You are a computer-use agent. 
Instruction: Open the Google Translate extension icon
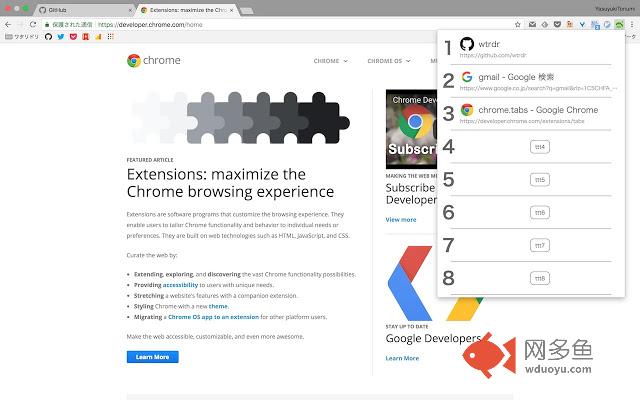[x=595, y=25]
